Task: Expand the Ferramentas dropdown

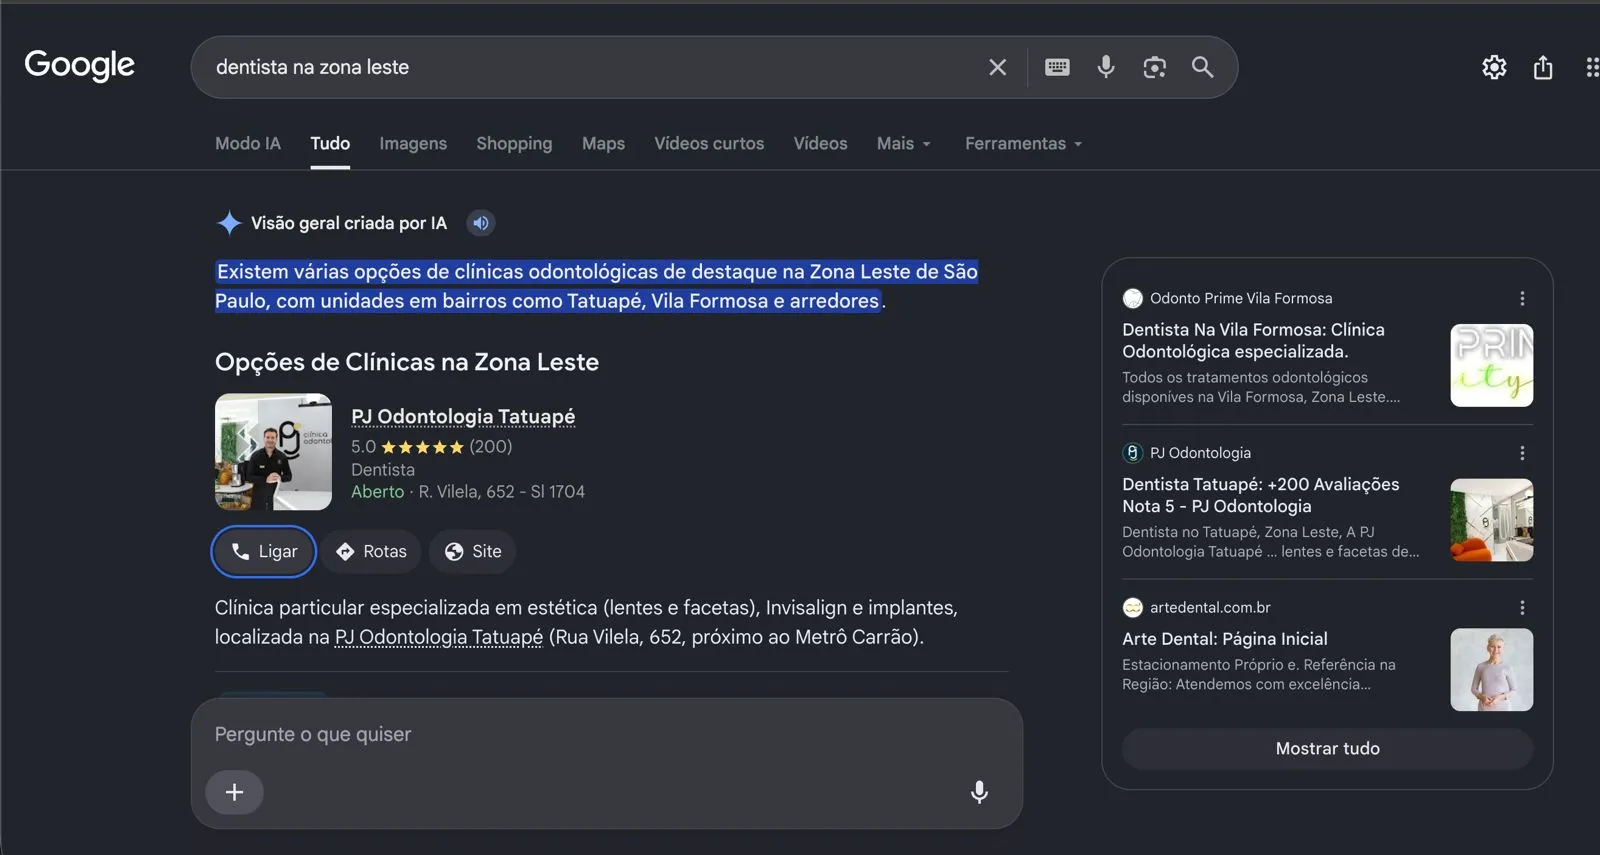Action: [1024, 143]
